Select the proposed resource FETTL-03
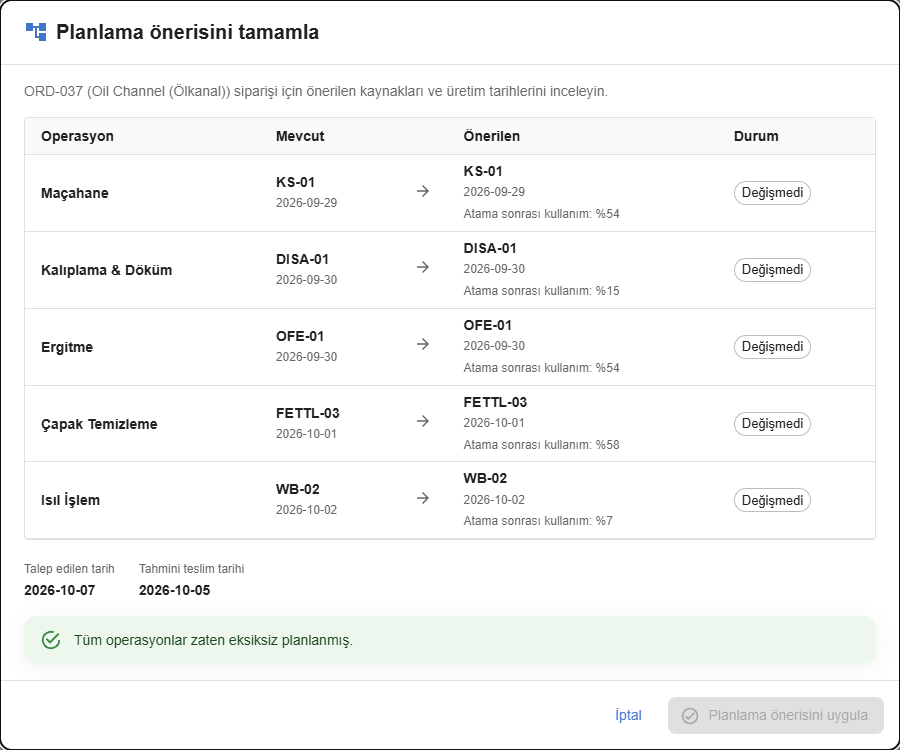The image size is (900, 750). point(495,402)
